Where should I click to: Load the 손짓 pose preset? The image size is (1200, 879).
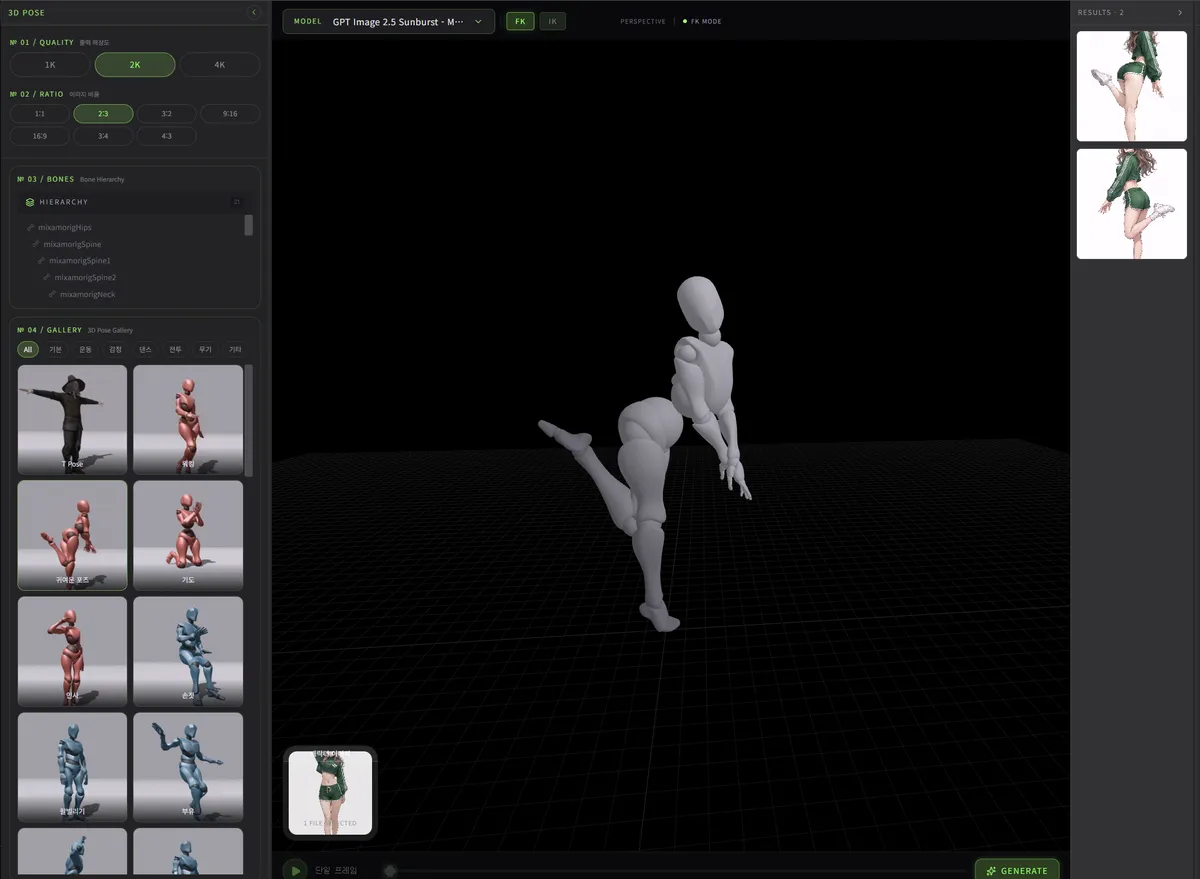[188, 651]
